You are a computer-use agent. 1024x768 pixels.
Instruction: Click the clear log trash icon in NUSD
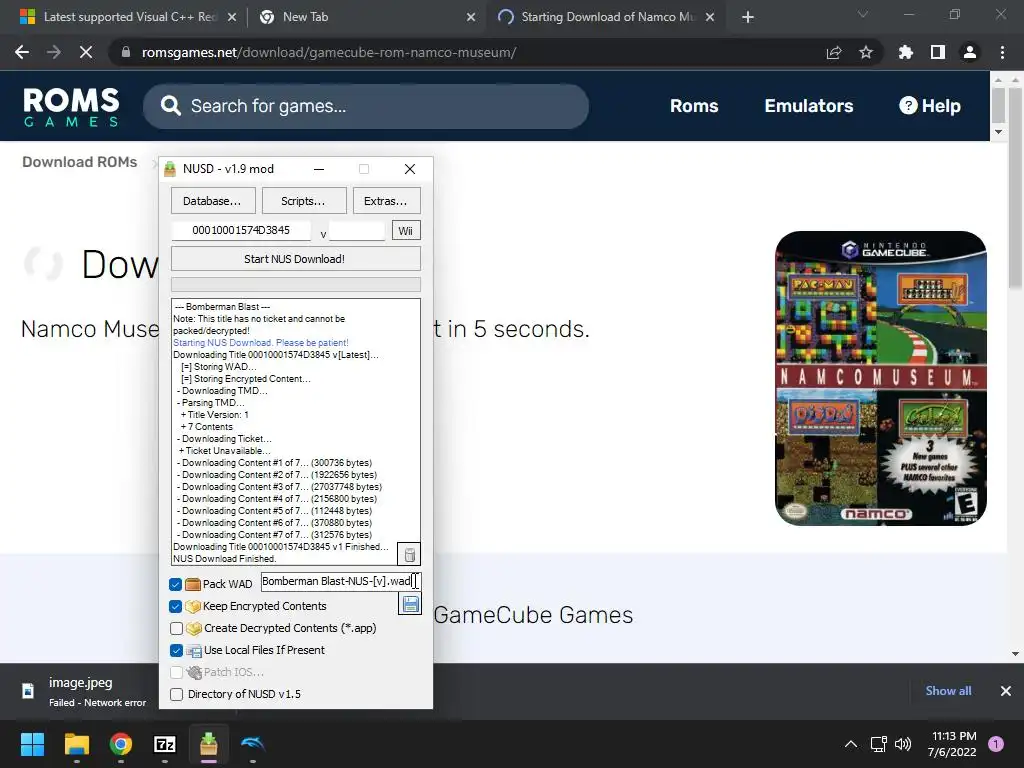click(x=409, y=555)
